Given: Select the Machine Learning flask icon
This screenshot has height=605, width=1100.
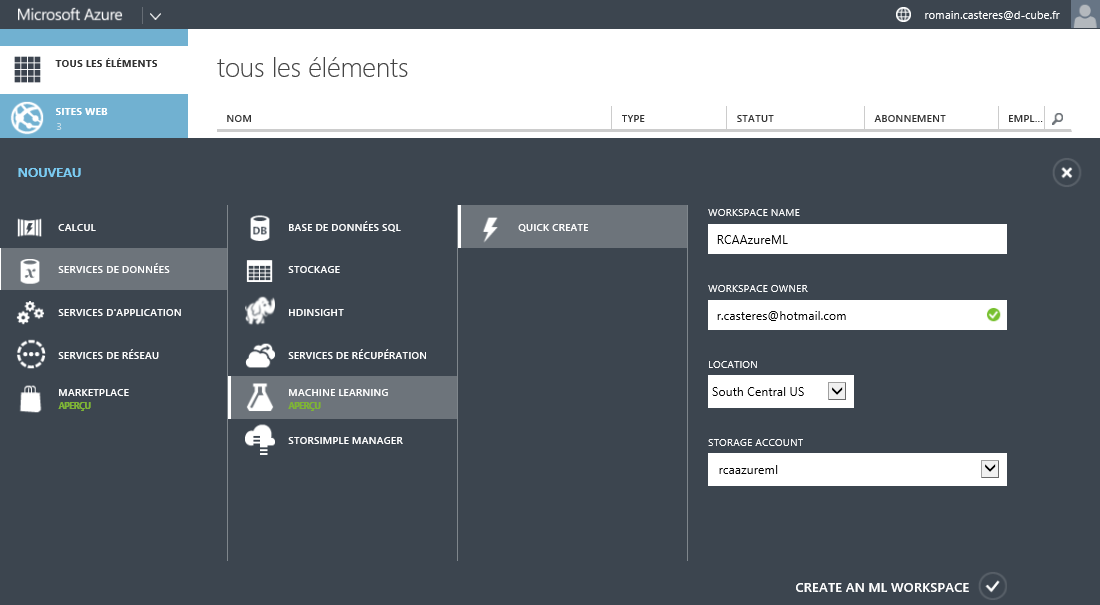Looking at the screenshot, I should point(260,397).
